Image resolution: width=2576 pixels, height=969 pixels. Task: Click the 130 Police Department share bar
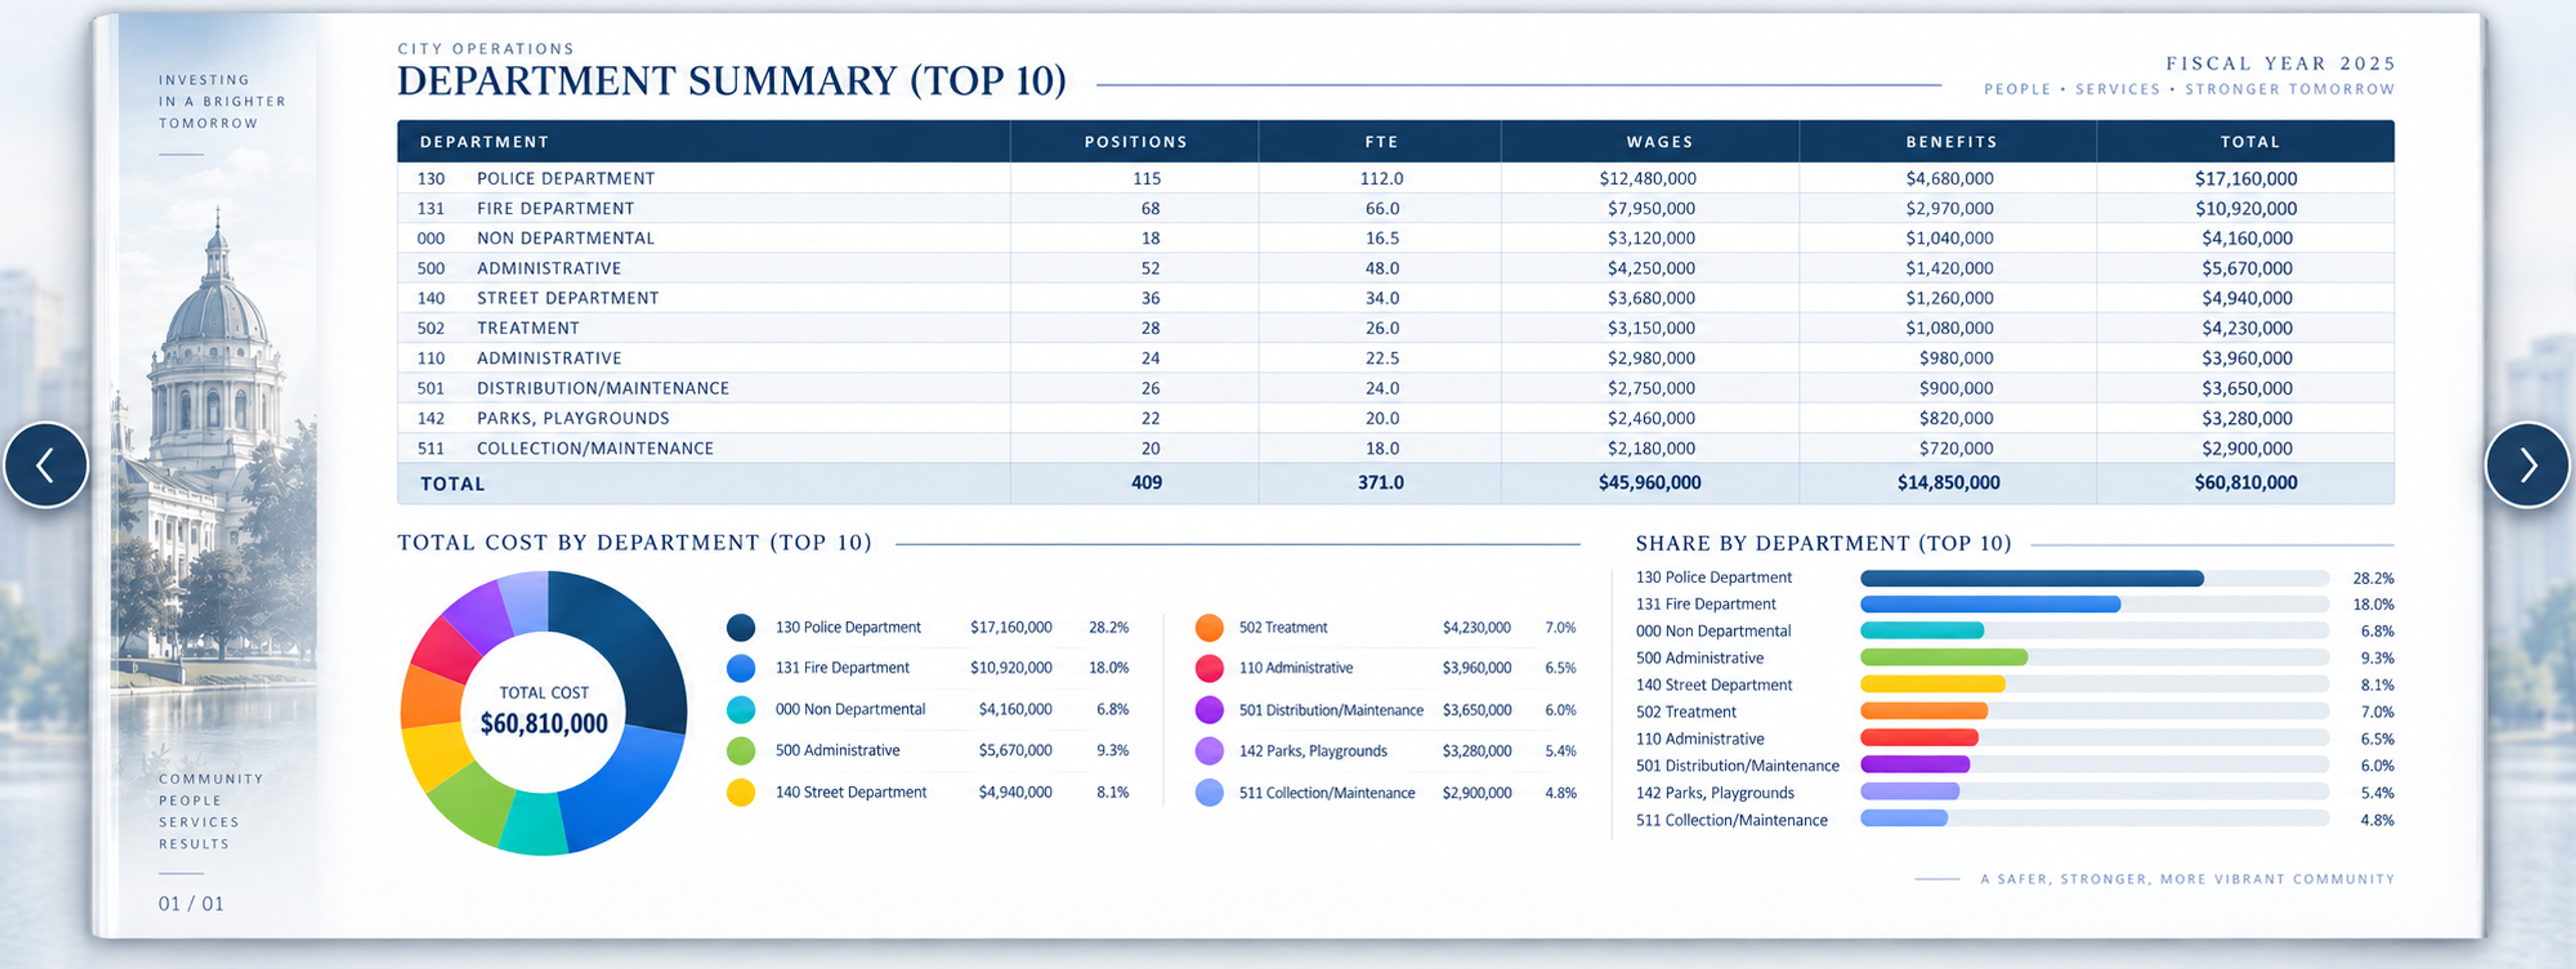pos(2031,578)
